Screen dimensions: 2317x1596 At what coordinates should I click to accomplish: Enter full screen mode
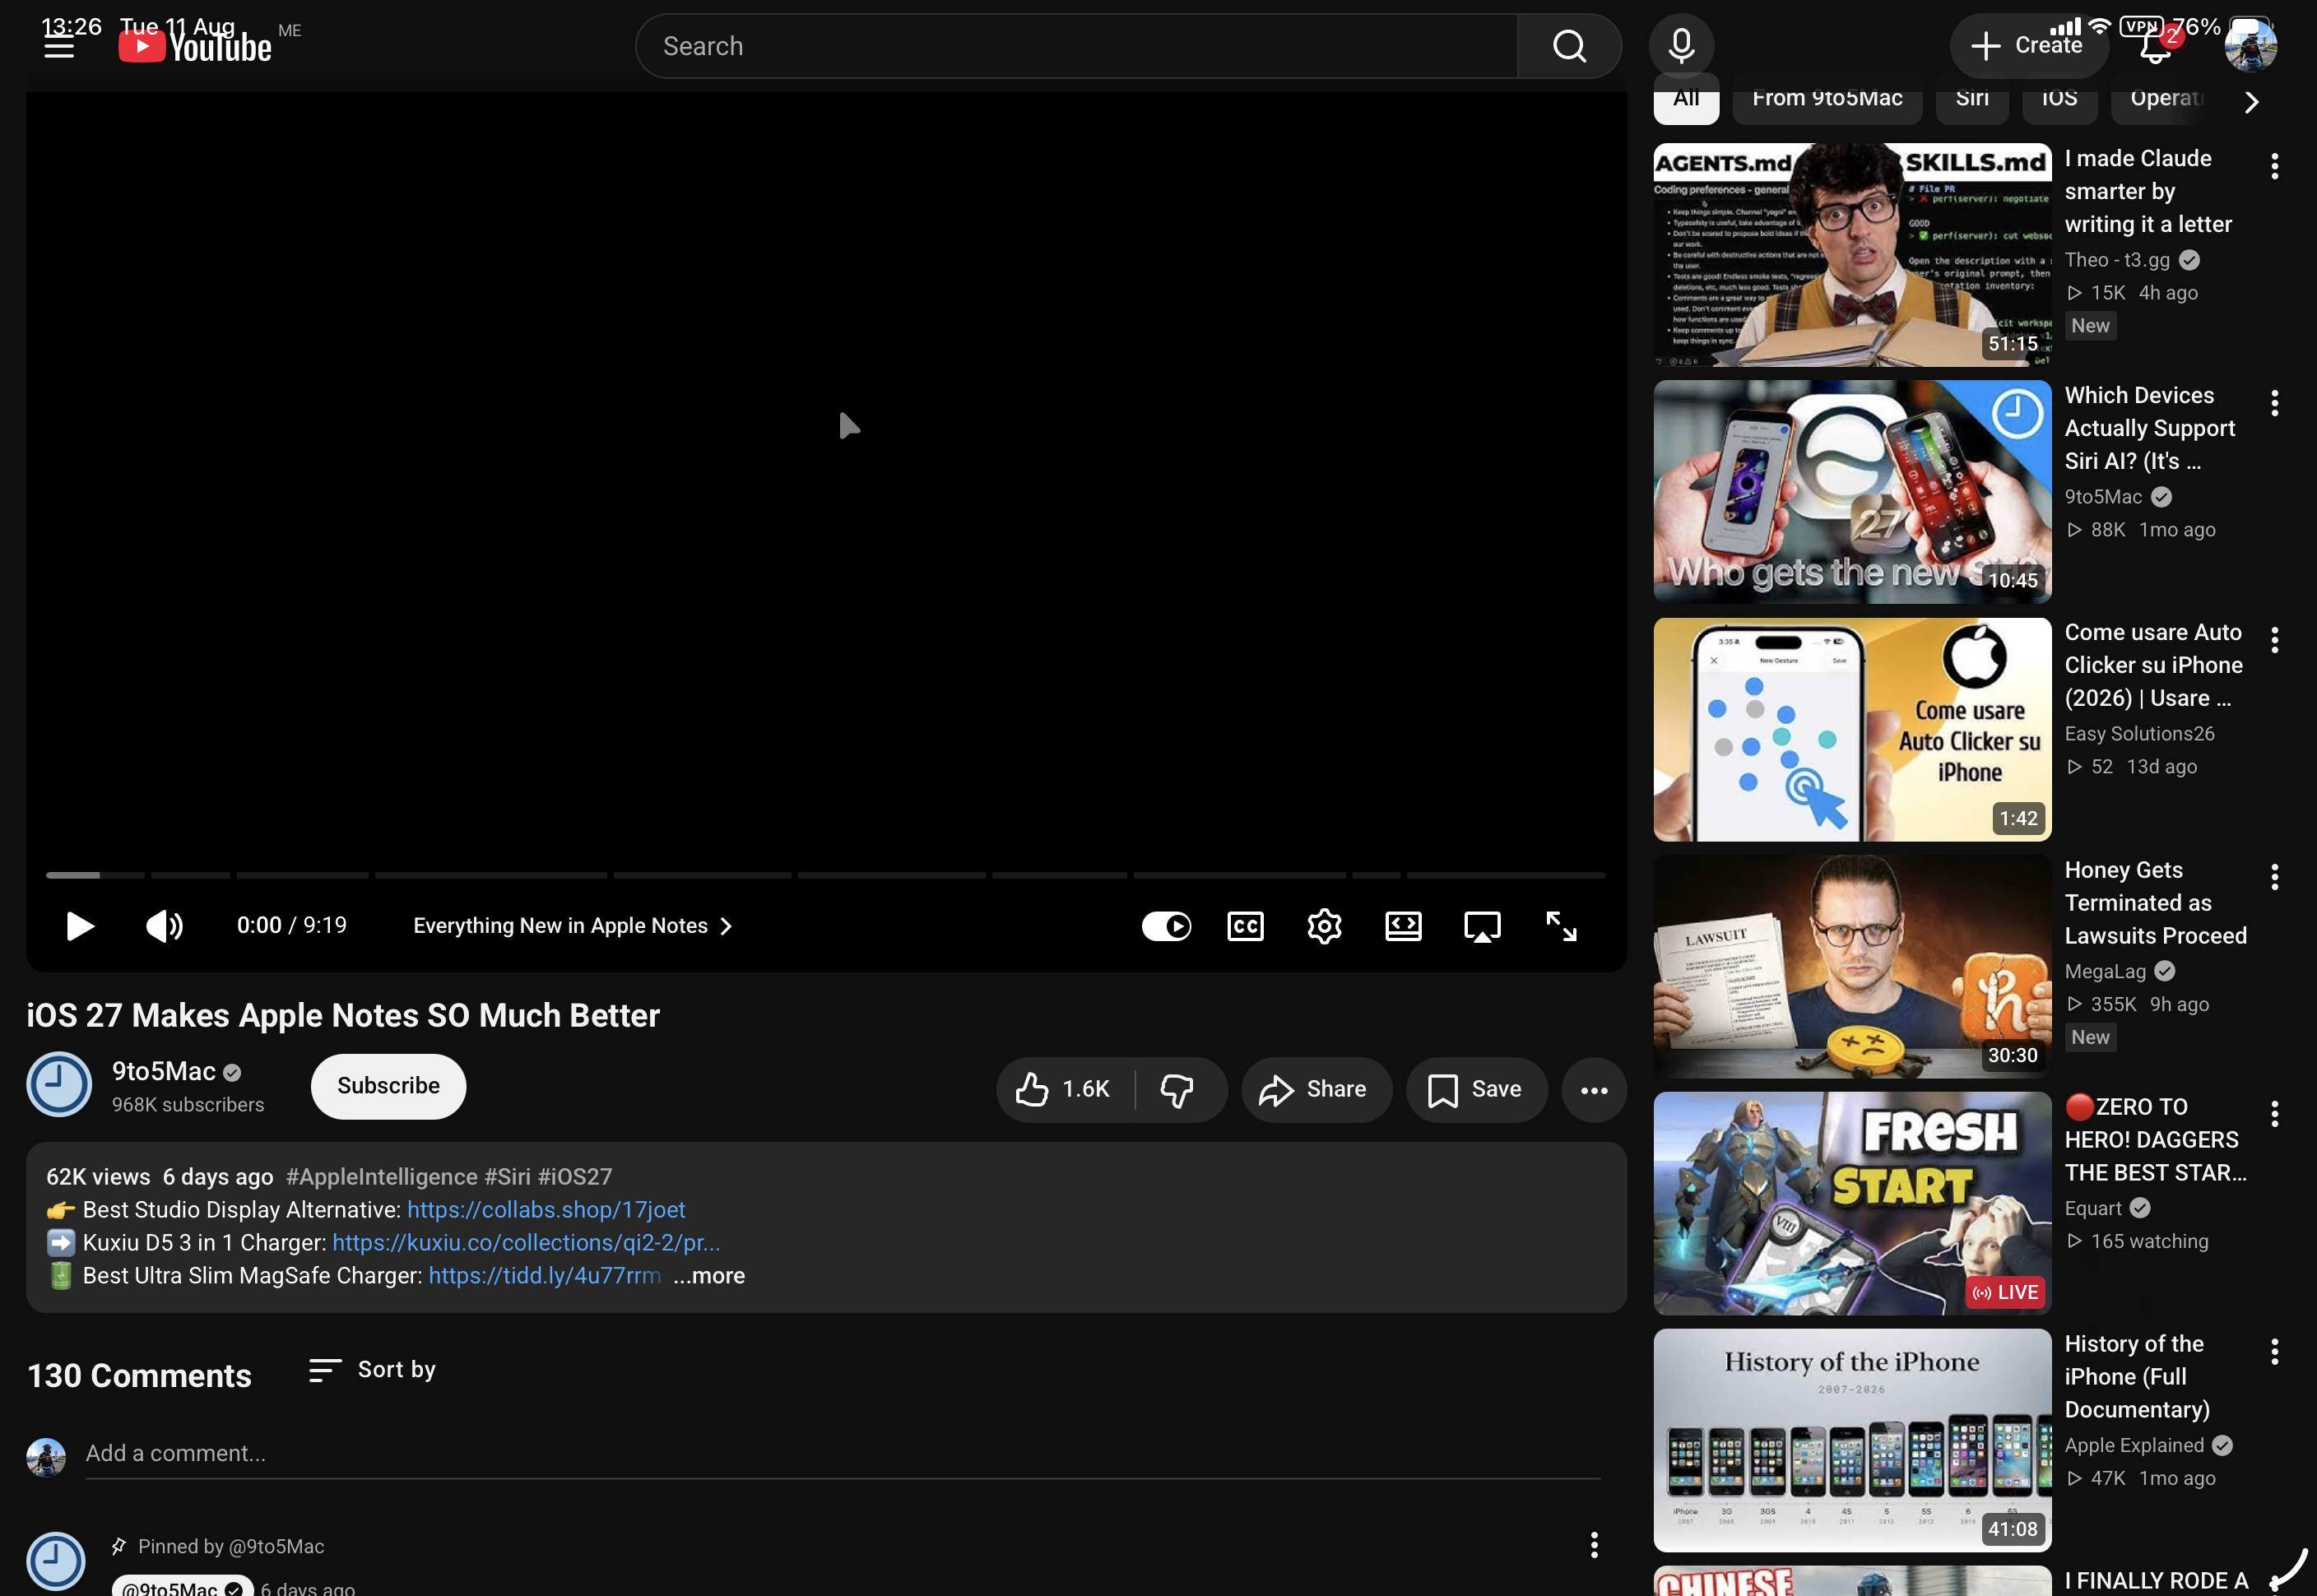click(1561, 926)
